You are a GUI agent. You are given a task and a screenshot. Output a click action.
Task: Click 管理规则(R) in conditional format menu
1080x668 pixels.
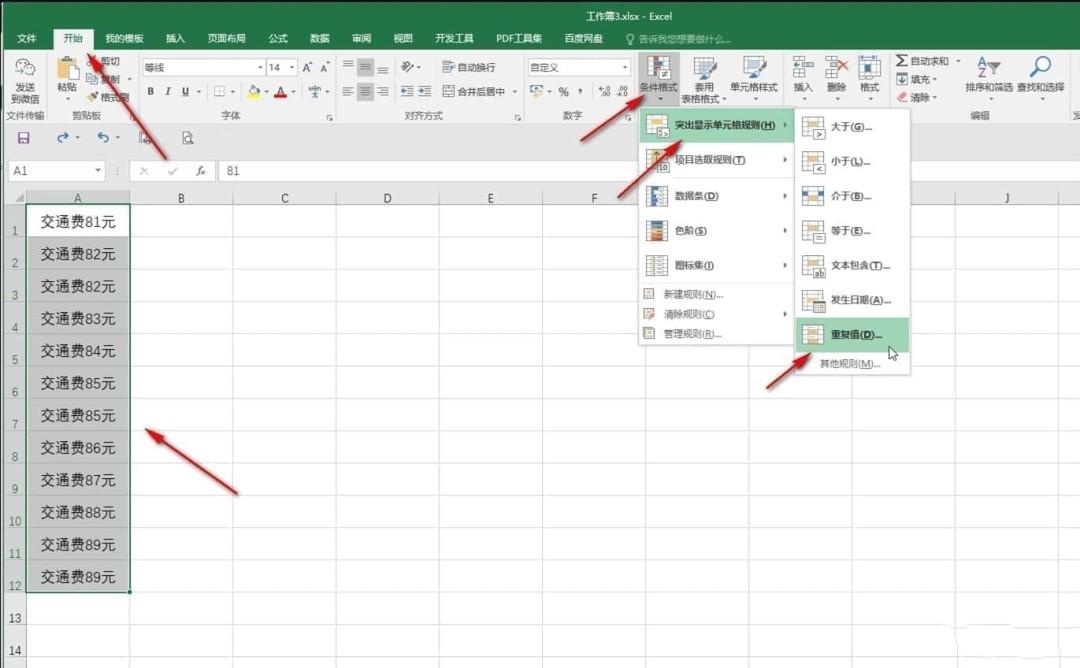coord(692,334)
